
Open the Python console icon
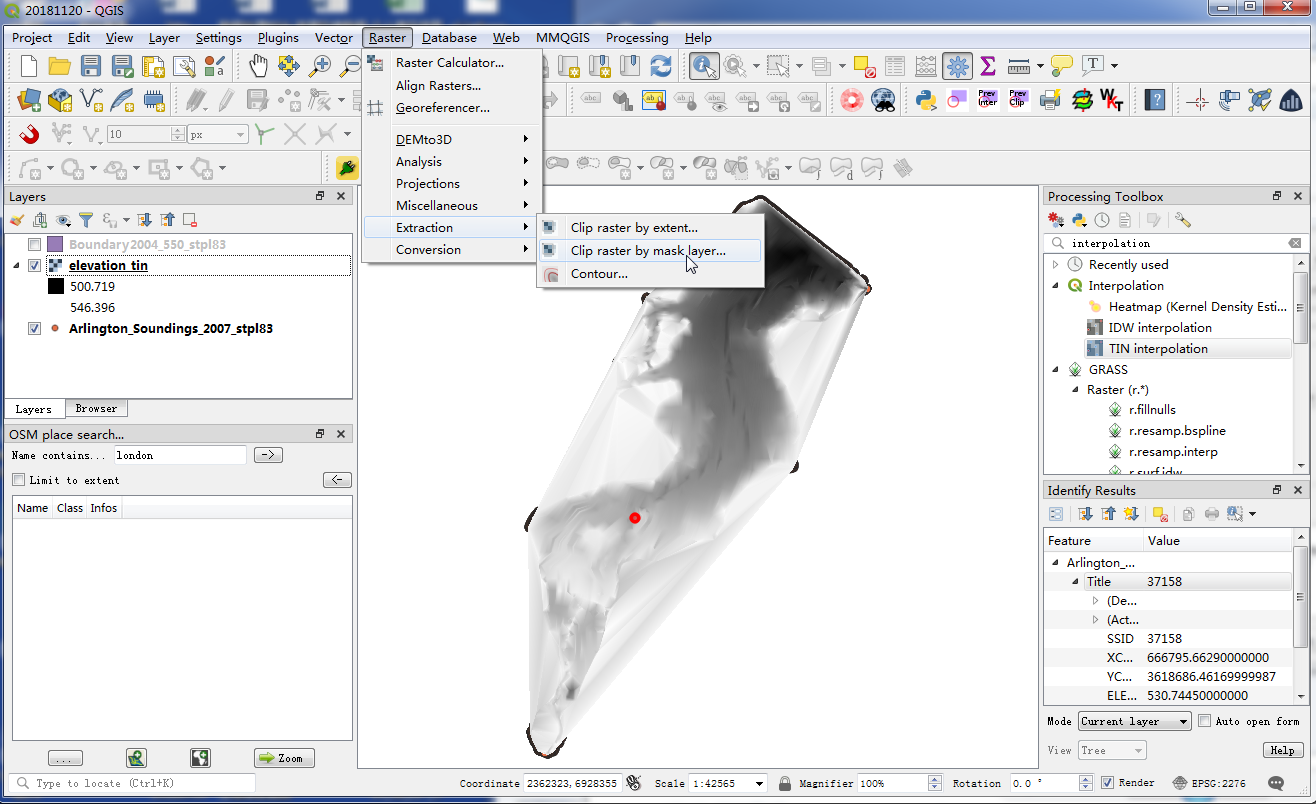(x=926, y=100)
